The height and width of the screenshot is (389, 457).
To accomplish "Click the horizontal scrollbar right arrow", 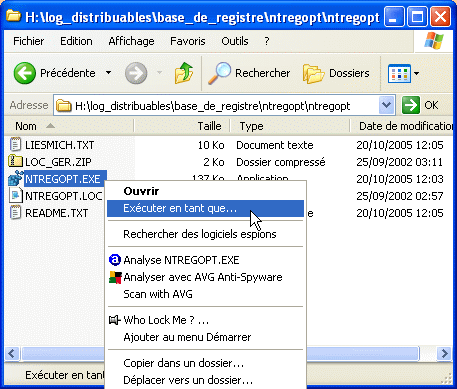I will click(444, 353).
